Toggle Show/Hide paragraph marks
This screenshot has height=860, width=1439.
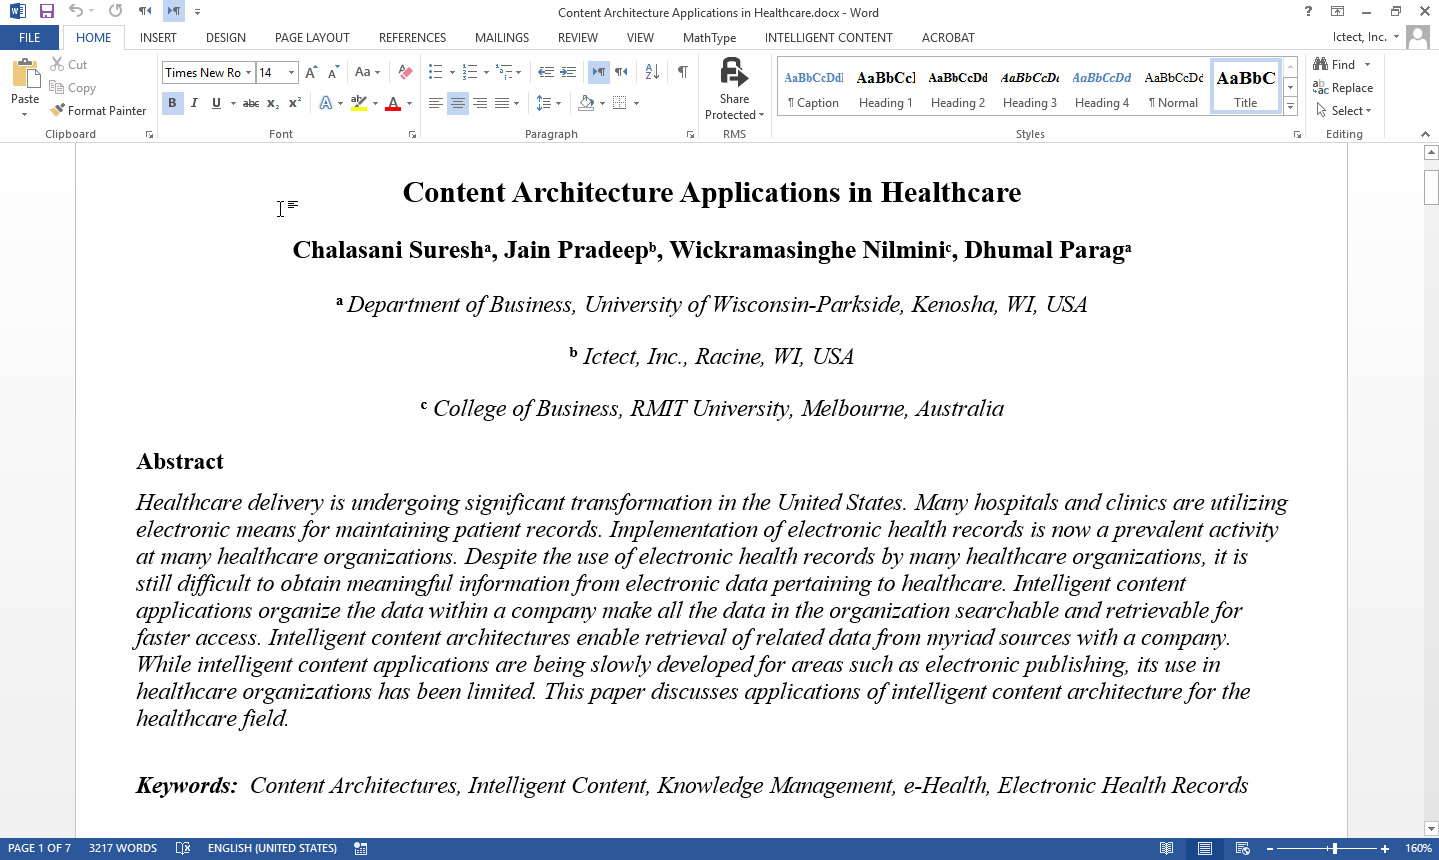[x=683, y=73]
